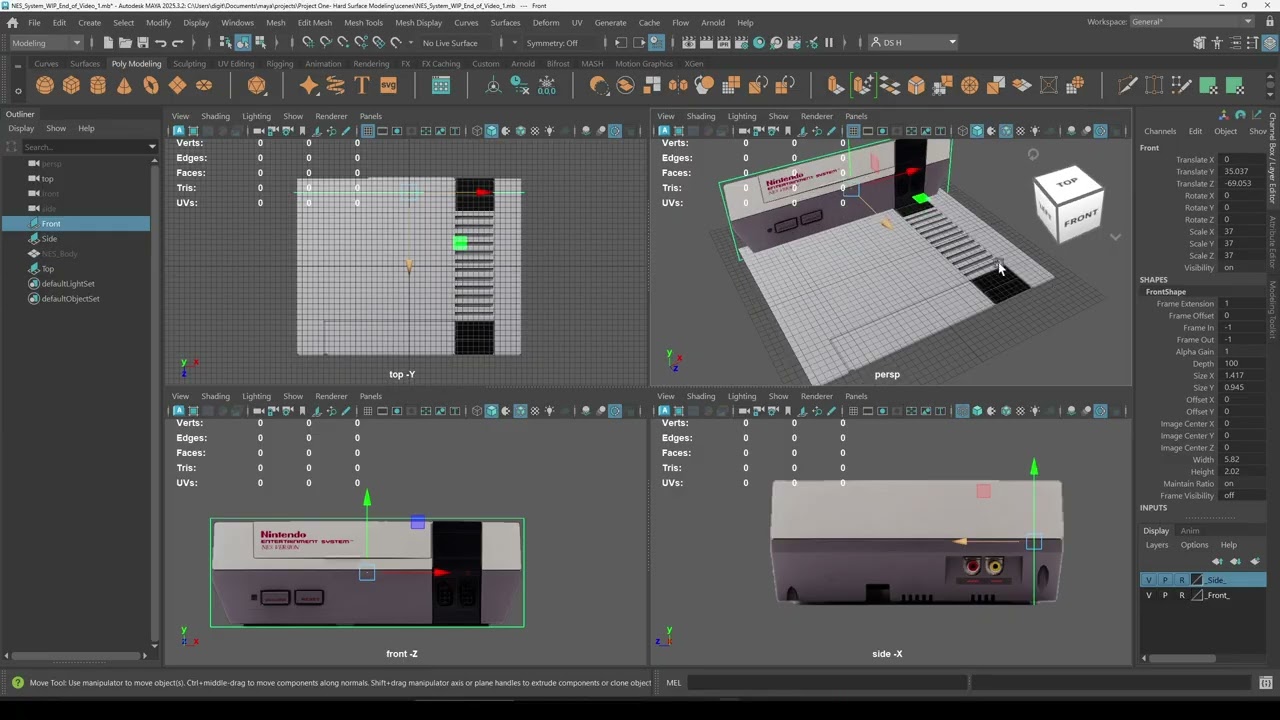Open the Layers menu in Layer Editor

click(1157, 545)
